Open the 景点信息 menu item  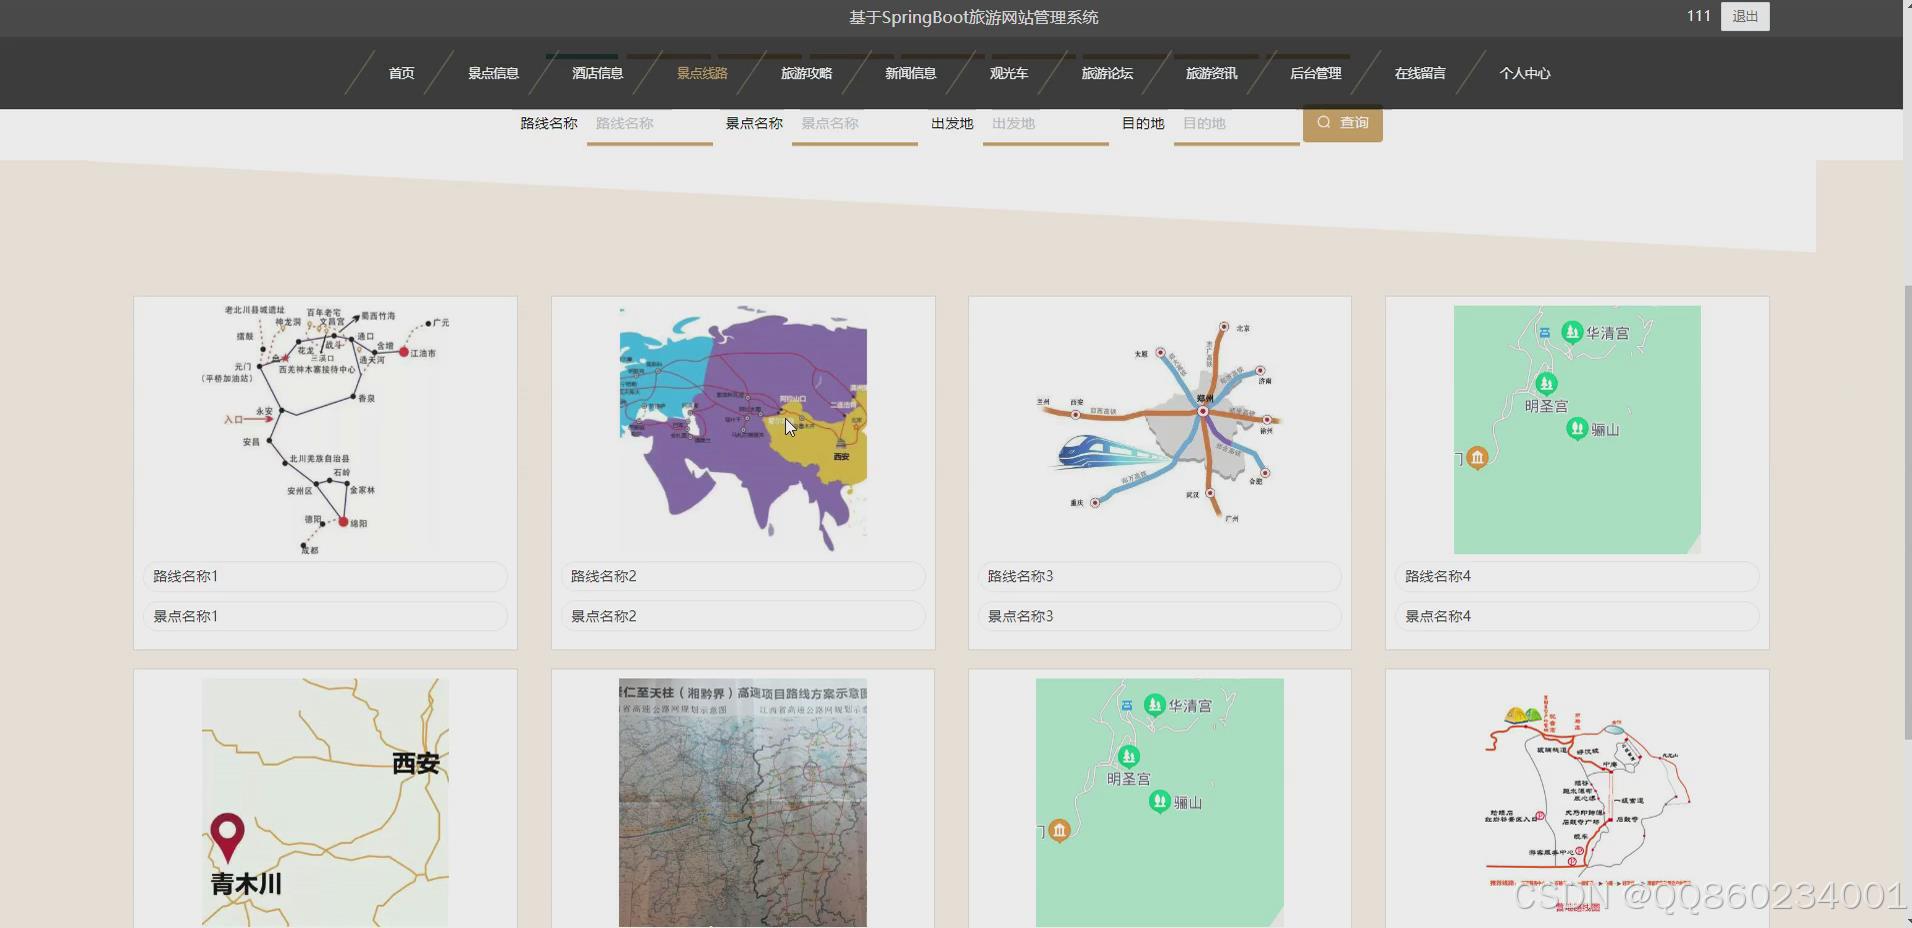(x=493, y=73)
